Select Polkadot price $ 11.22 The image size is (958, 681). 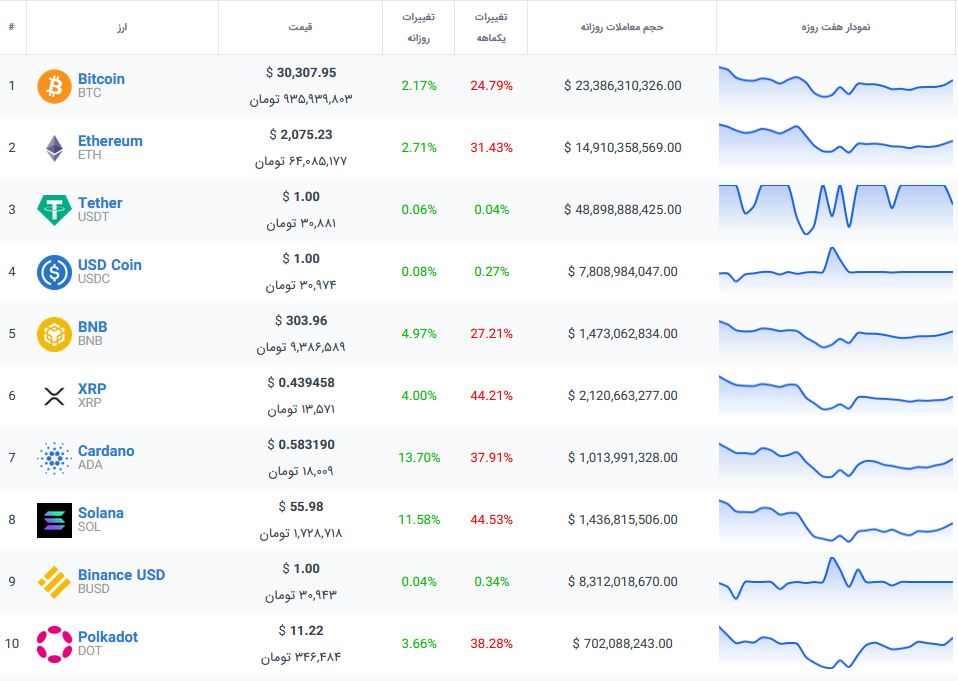click(301, 630)
